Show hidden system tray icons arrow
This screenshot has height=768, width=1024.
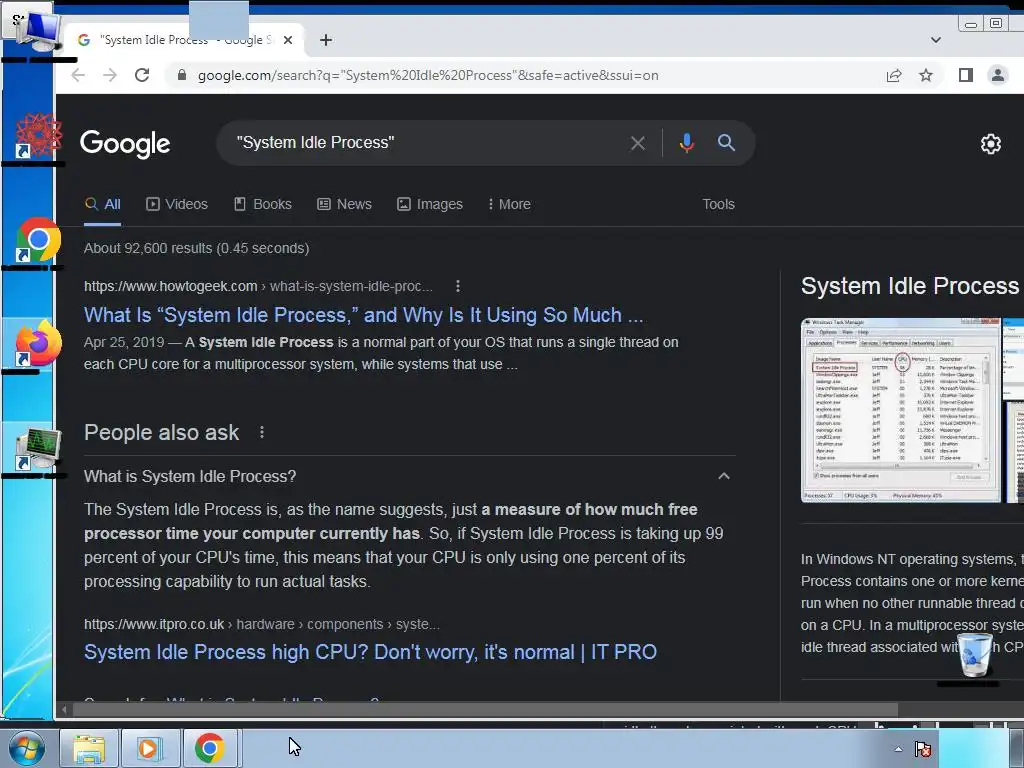(x=899, y=749)
